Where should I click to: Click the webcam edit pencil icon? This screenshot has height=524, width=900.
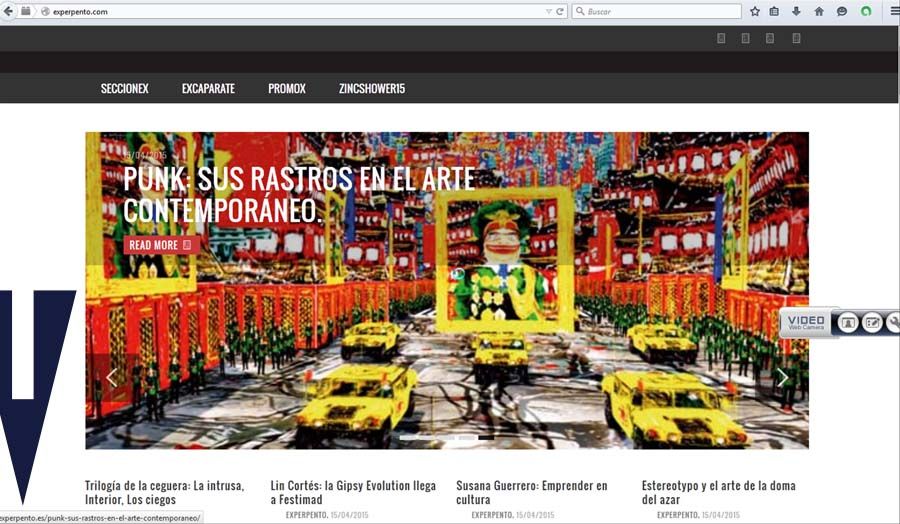[x=872, y=323]
